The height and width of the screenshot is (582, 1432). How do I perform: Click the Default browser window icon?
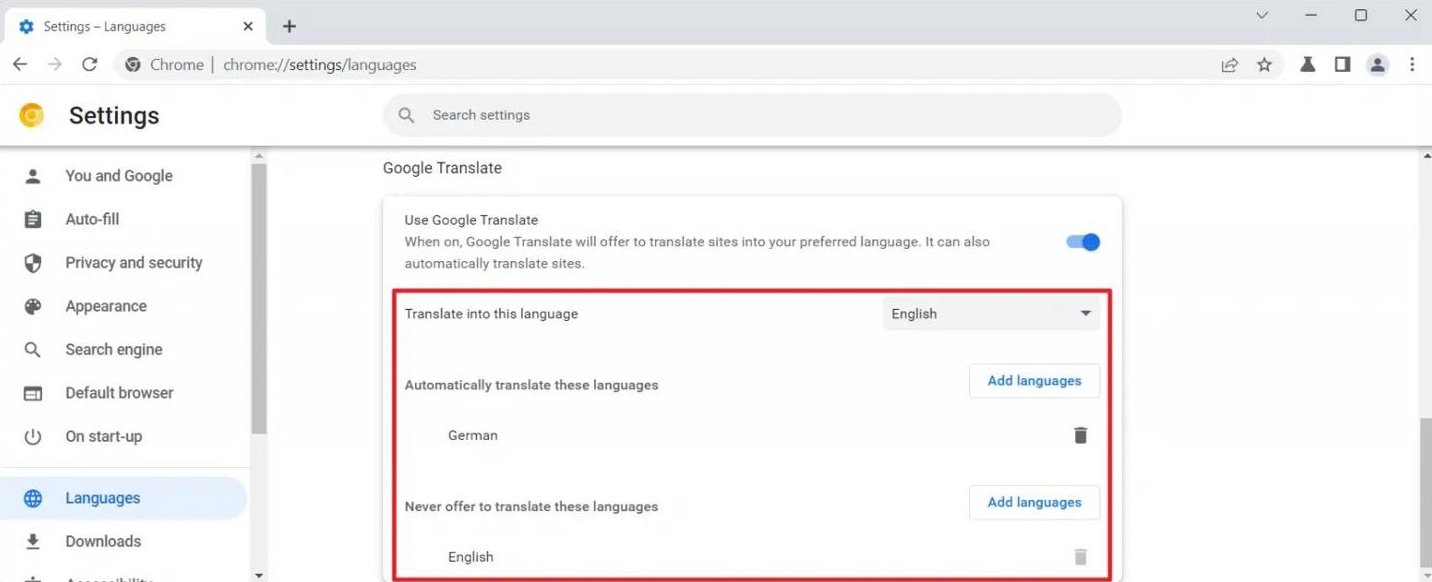(33, 393)
